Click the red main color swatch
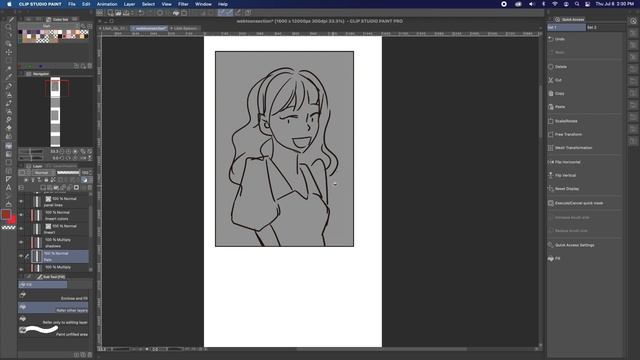 coord(6,214)
